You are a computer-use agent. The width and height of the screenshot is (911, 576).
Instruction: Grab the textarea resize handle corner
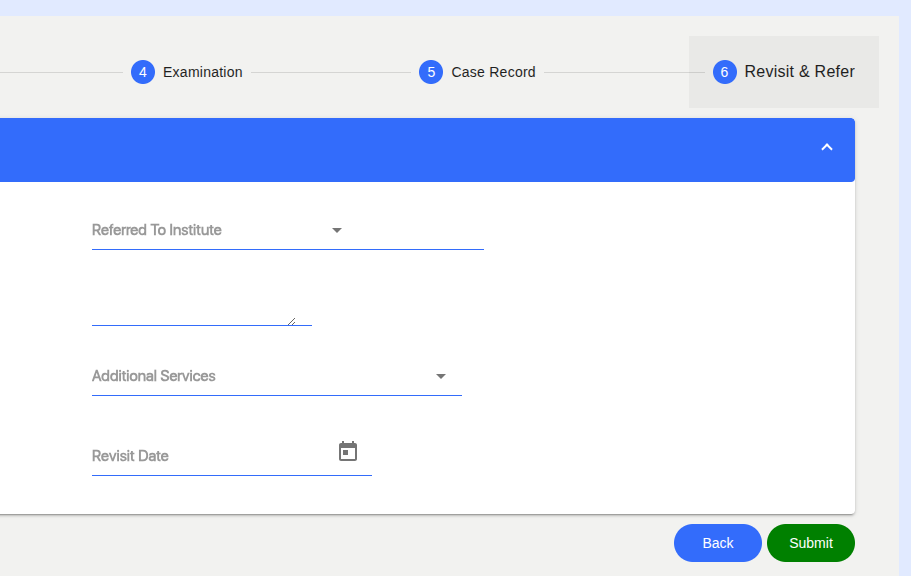click(x=292, y=321)
